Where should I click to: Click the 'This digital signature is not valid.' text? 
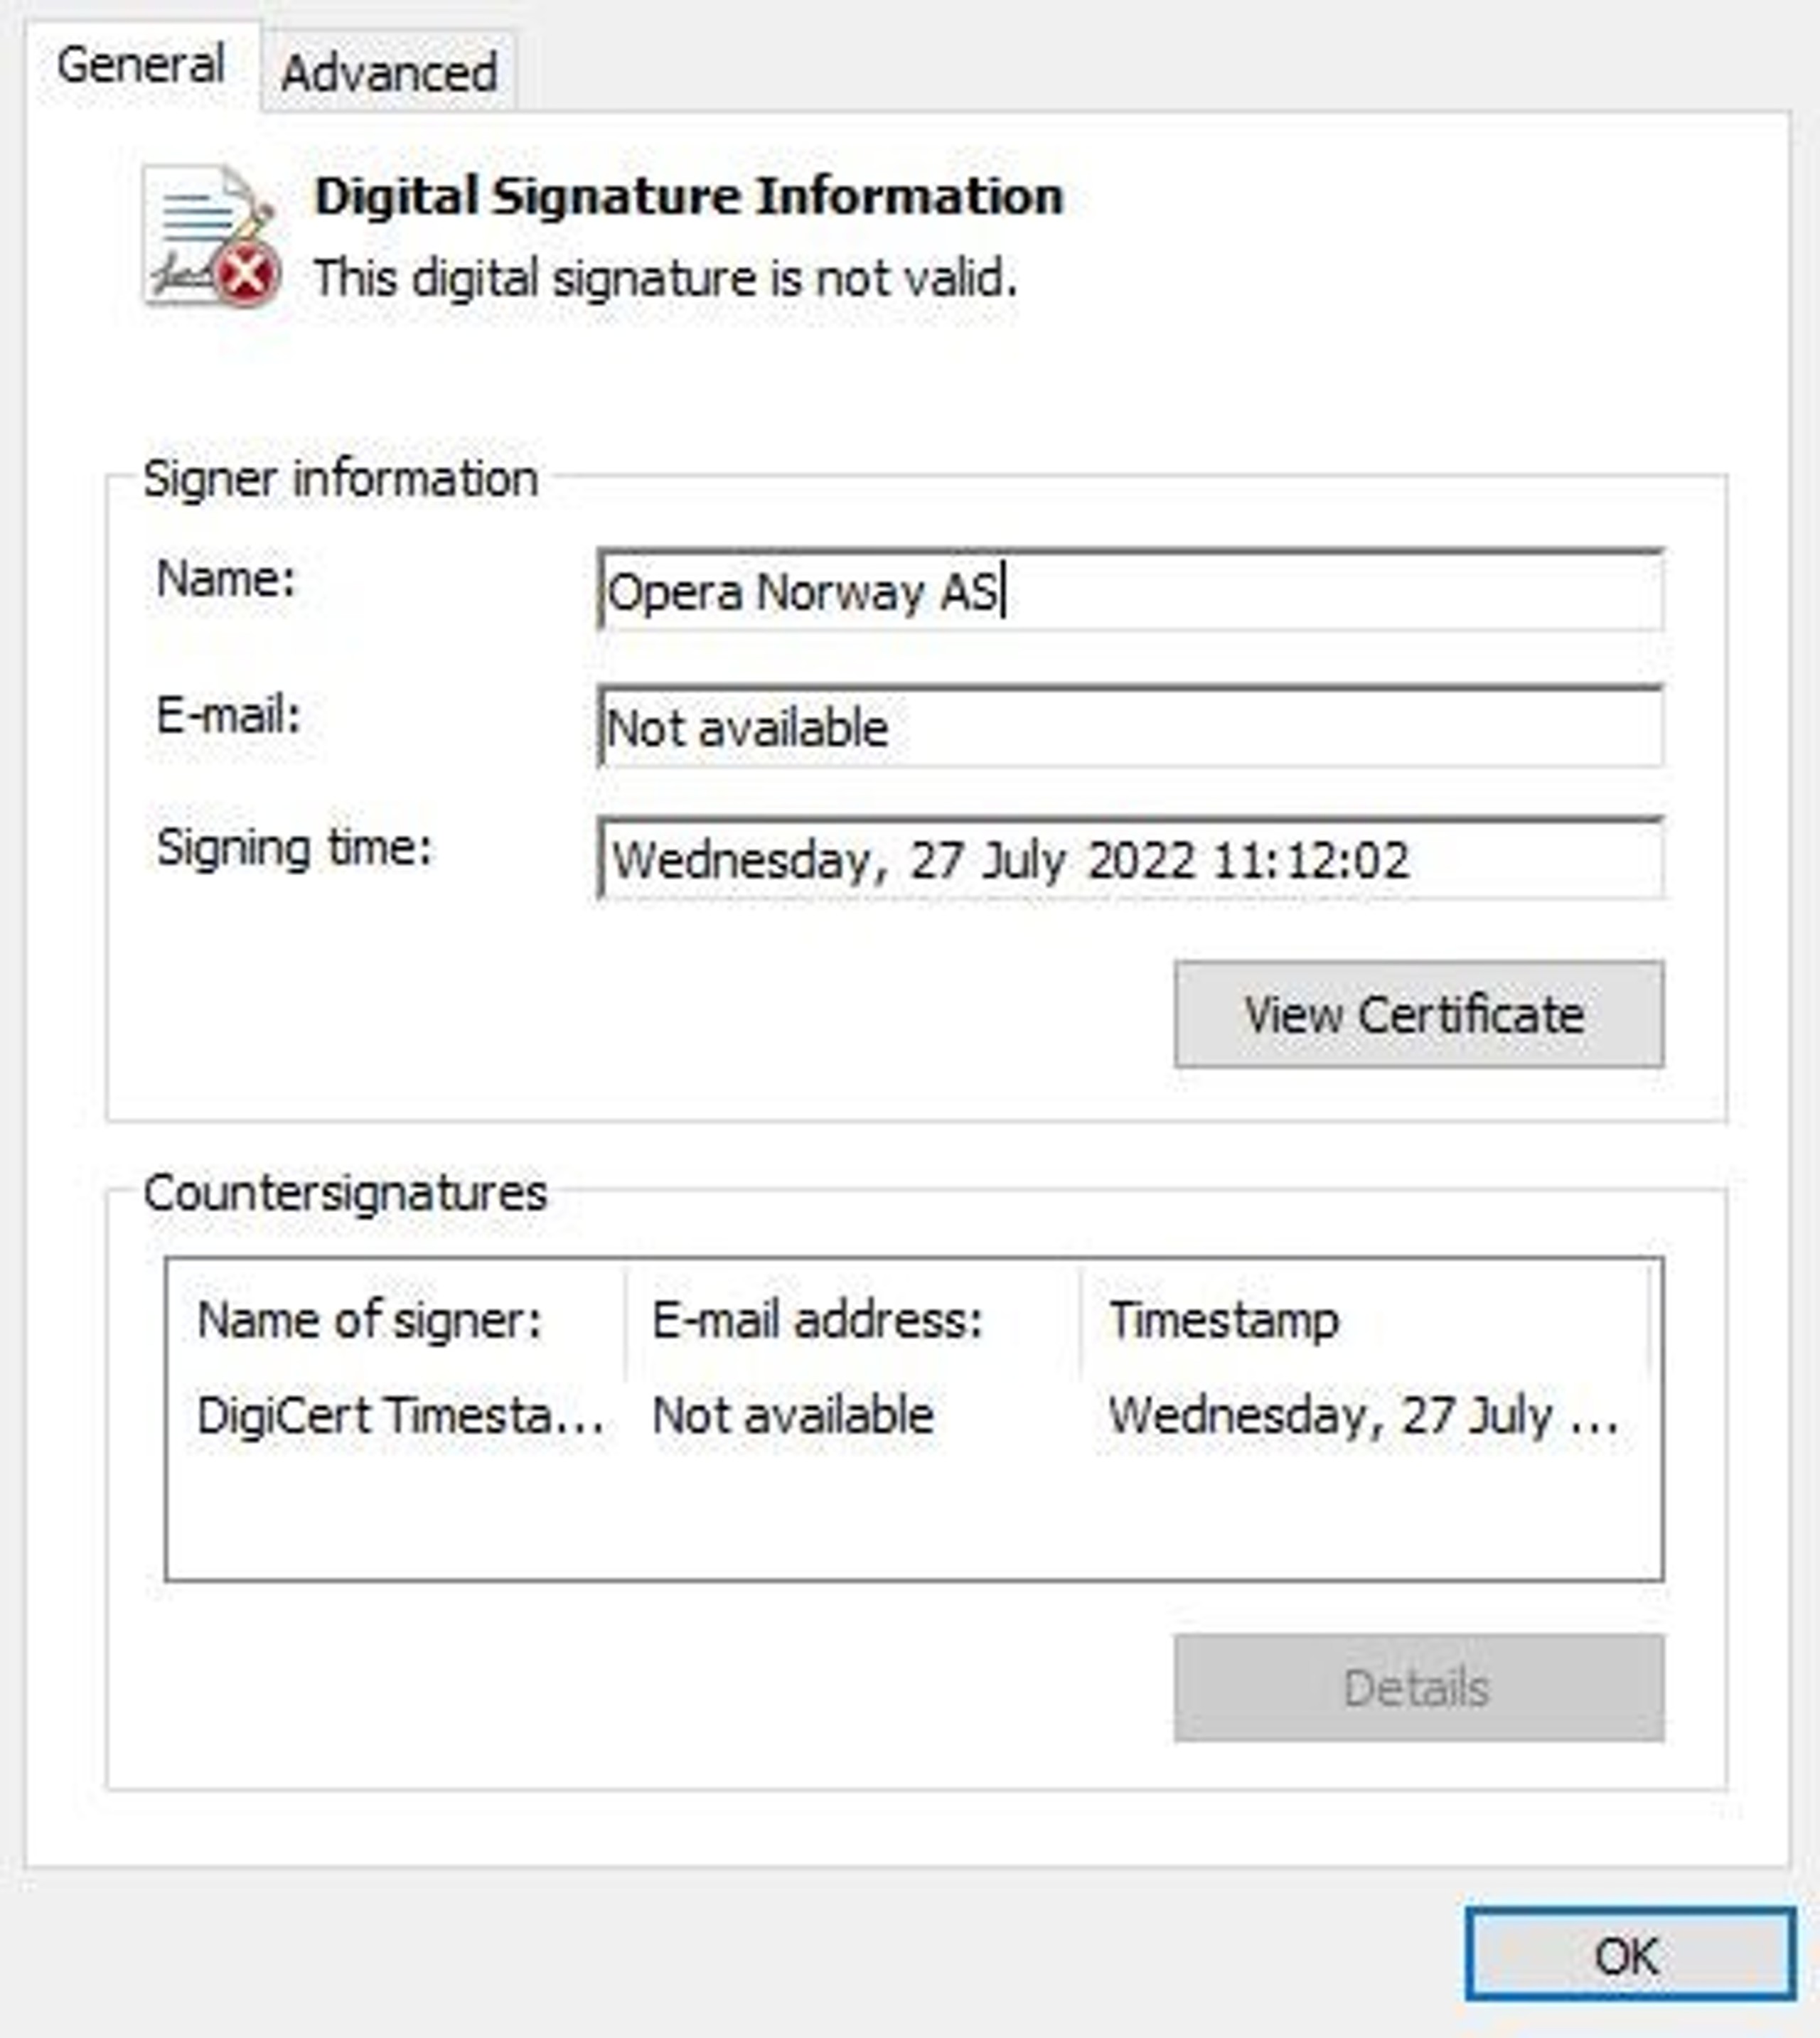[666, 278]
